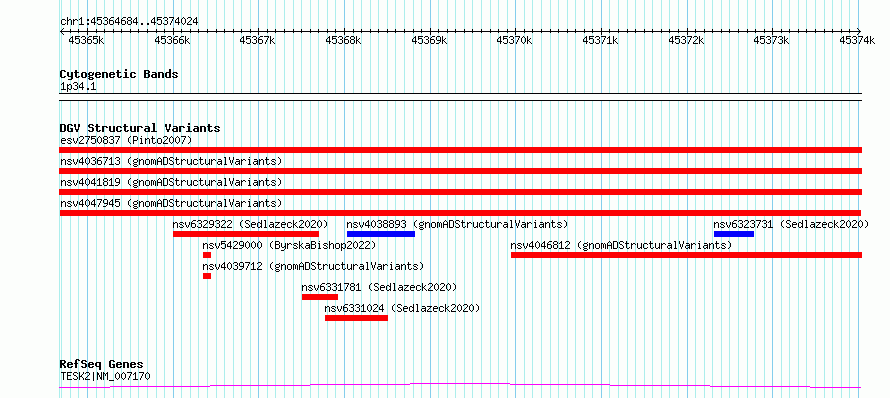Click the red bar under nsv4047945

[460, 213]
